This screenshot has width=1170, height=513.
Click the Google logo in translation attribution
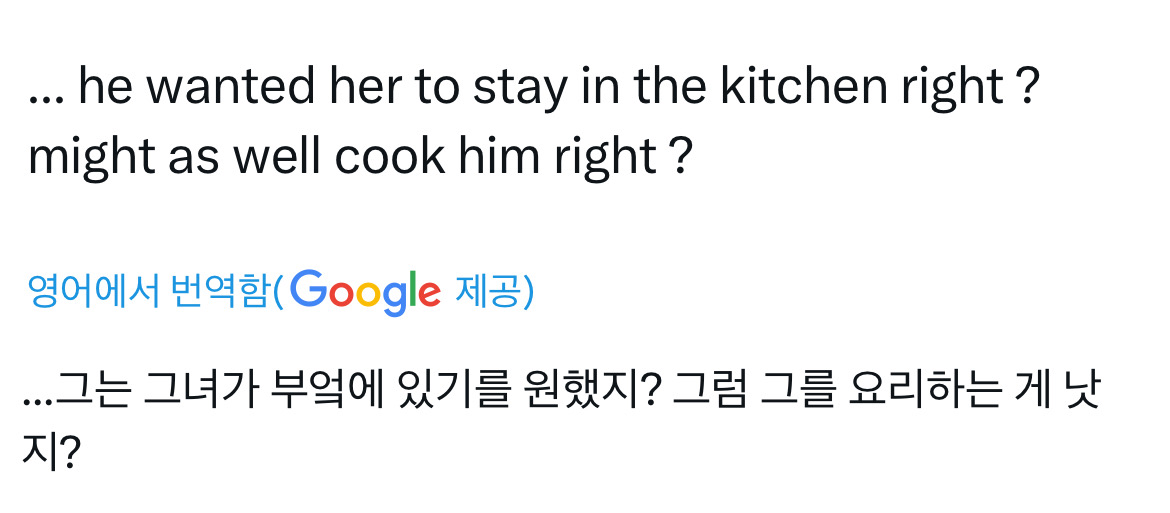point(365,293)
